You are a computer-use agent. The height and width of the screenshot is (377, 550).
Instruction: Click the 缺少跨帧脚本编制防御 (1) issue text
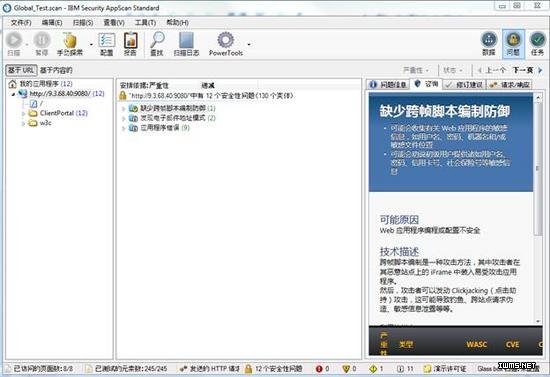(x=178, y=108)
